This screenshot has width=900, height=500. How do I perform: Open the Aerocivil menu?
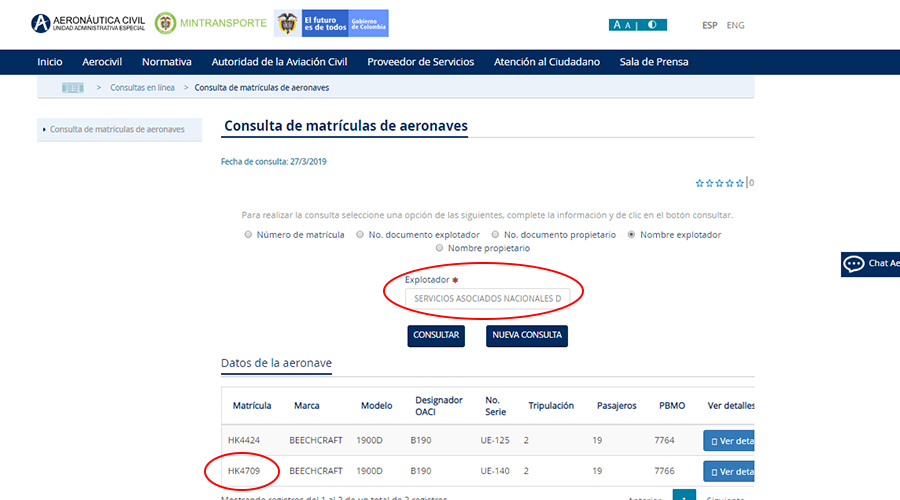102,62
